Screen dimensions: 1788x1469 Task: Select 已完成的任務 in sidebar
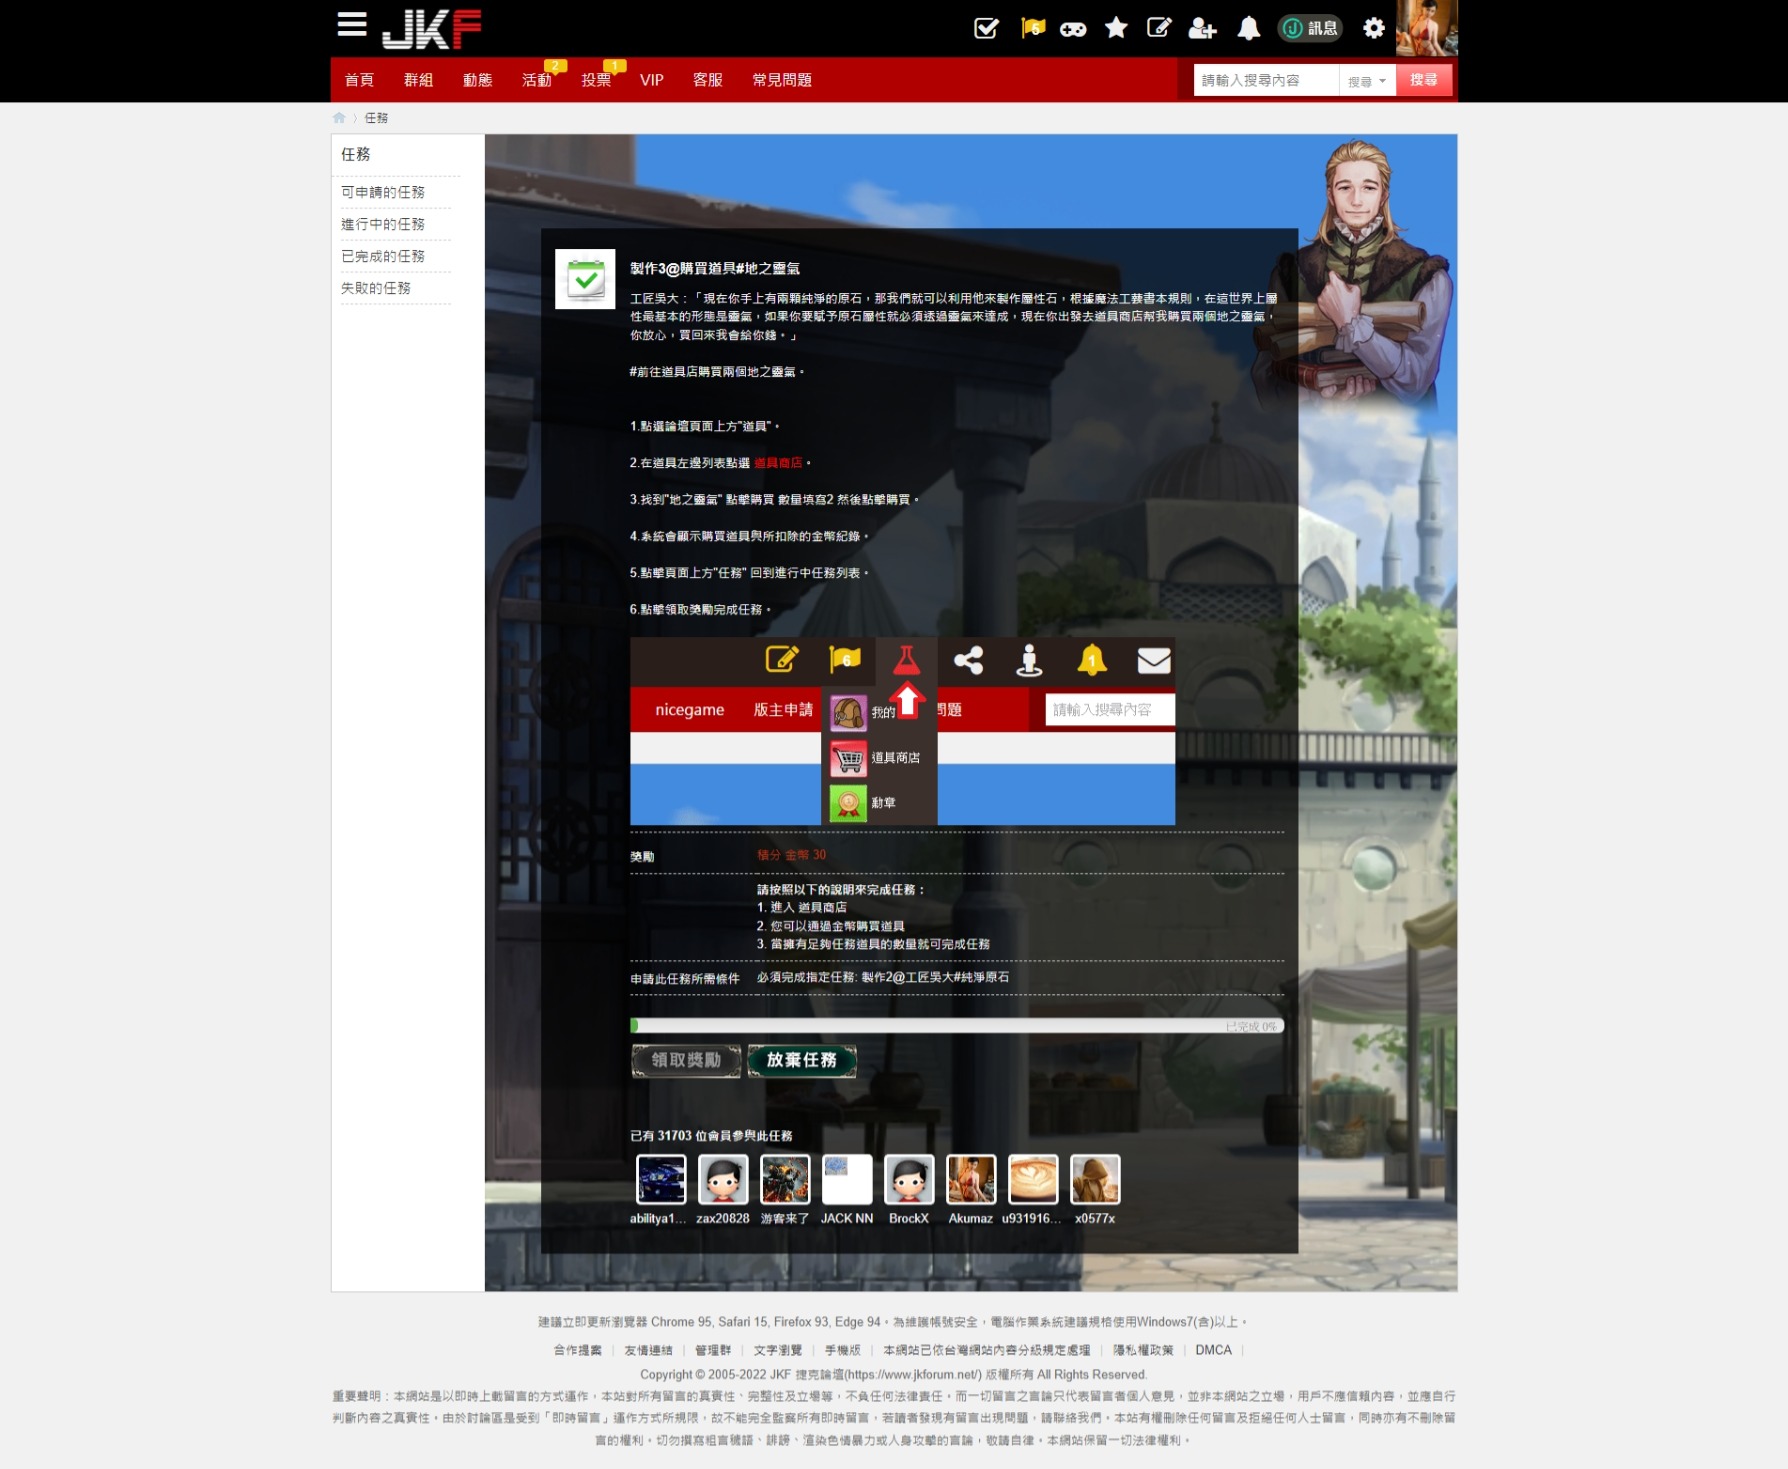[x=383, y=256]
